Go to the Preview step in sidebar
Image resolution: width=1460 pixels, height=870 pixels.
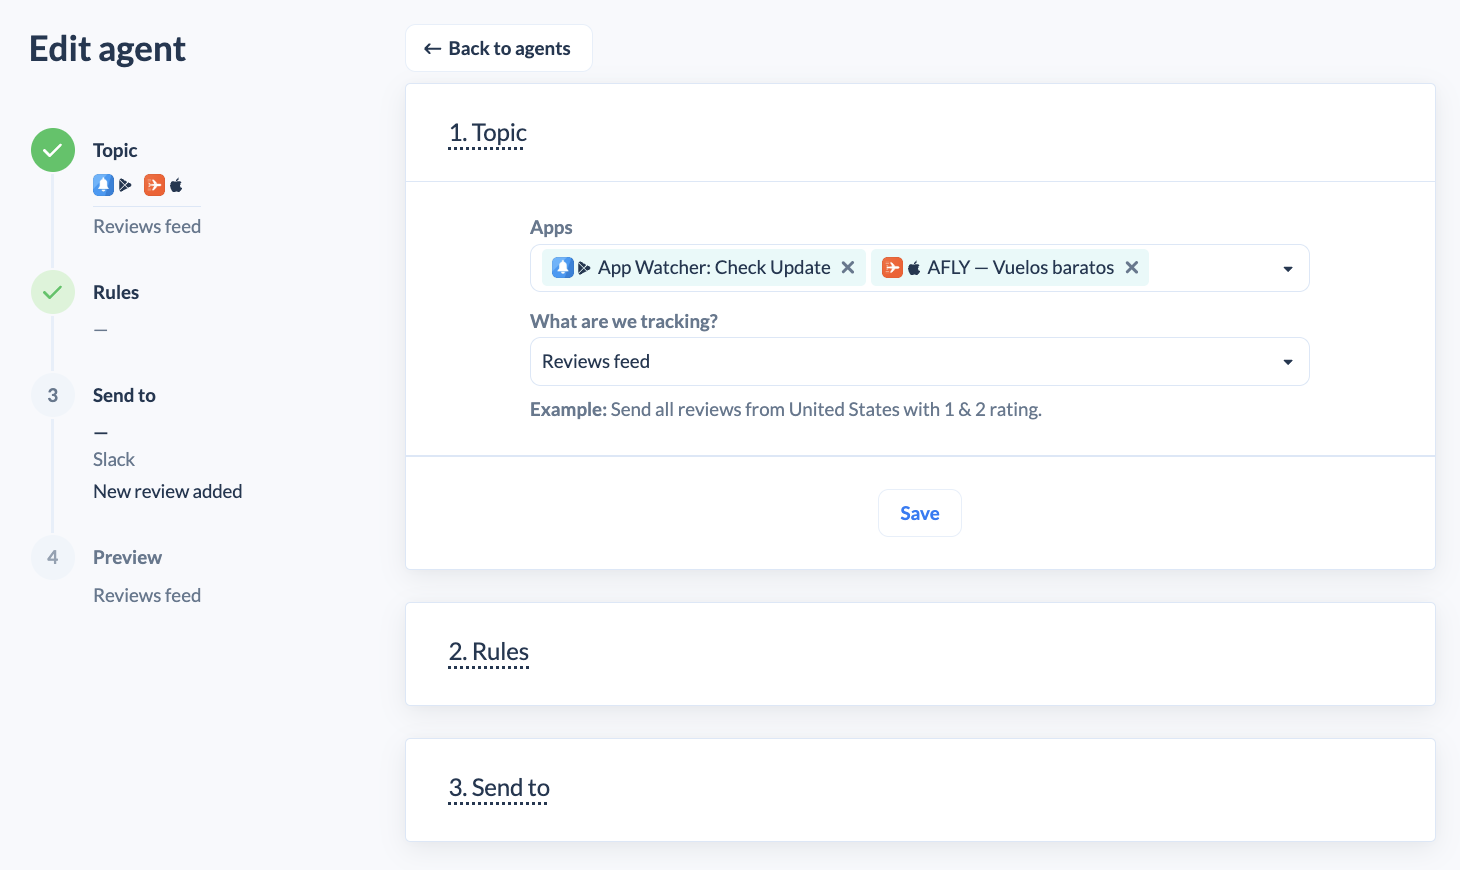coord(127,557)
